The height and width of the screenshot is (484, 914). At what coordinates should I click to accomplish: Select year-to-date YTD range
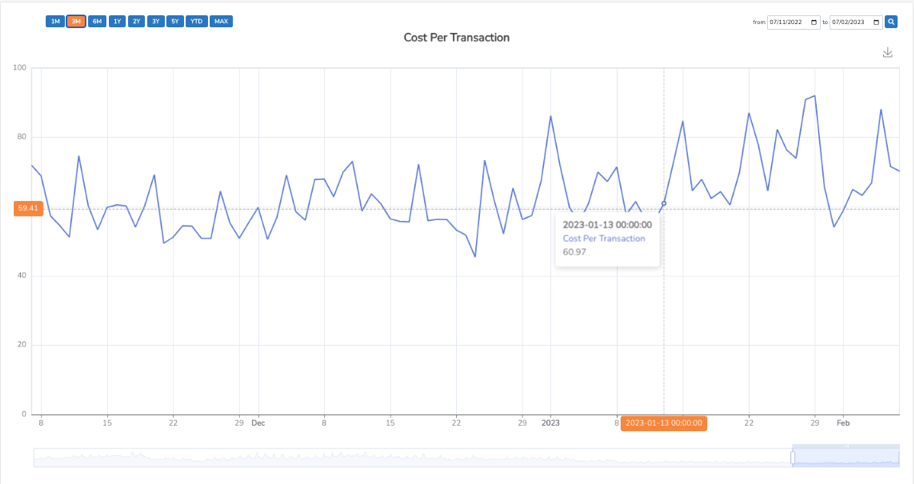click(196, 21)
